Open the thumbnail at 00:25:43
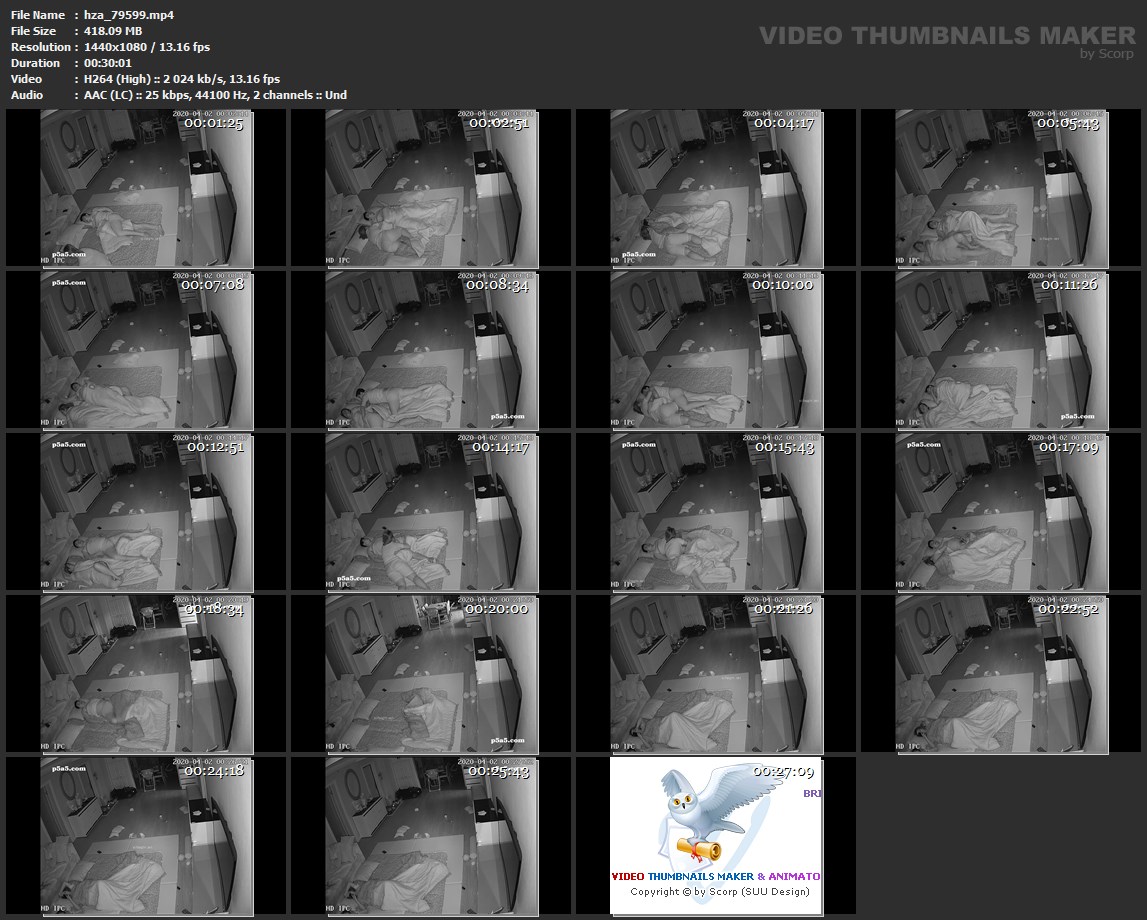Viewport: 1147px width, 920px height. pyautogui.click(x=431, y=836)
